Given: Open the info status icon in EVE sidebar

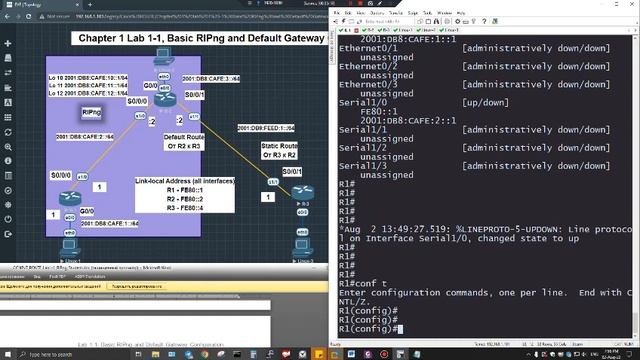Looking at the screenshot, I should 8,161.
